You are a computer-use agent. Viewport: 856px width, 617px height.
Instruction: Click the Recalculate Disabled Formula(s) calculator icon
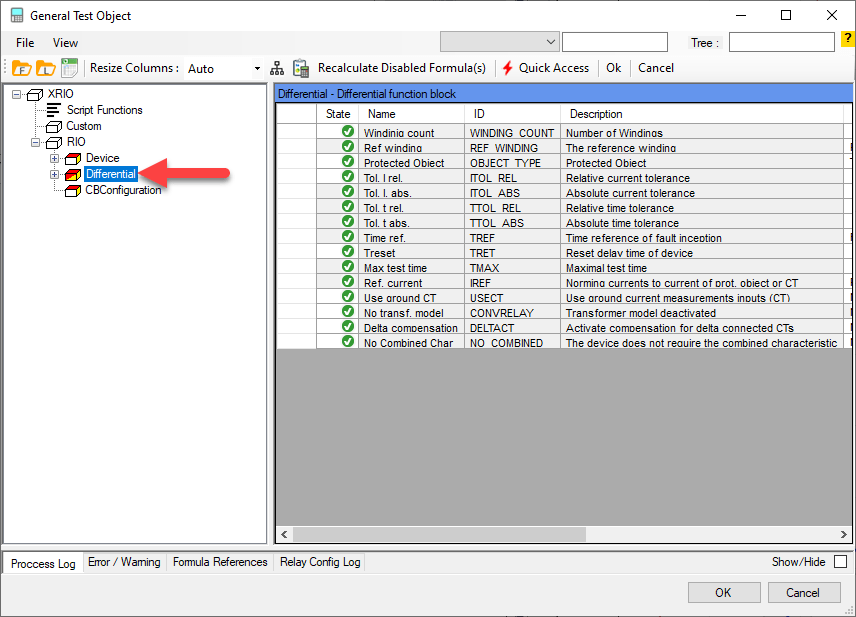click(x=300, y=68)
